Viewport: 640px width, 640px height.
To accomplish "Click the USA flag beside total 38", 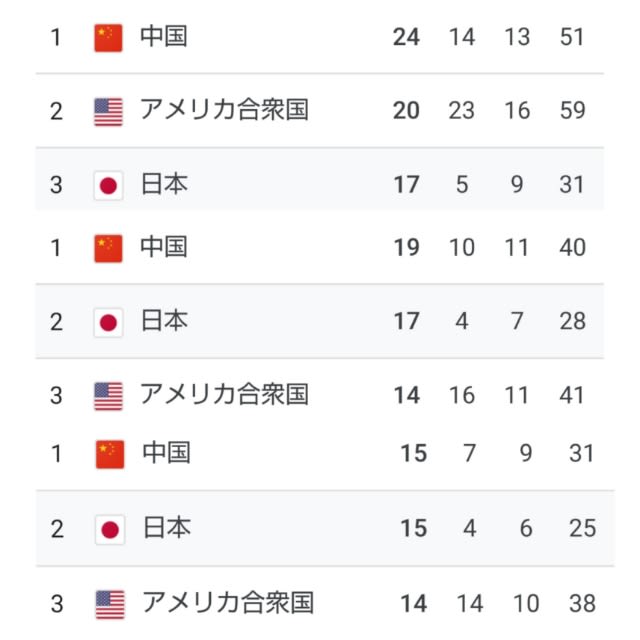I will coord(110,604).
